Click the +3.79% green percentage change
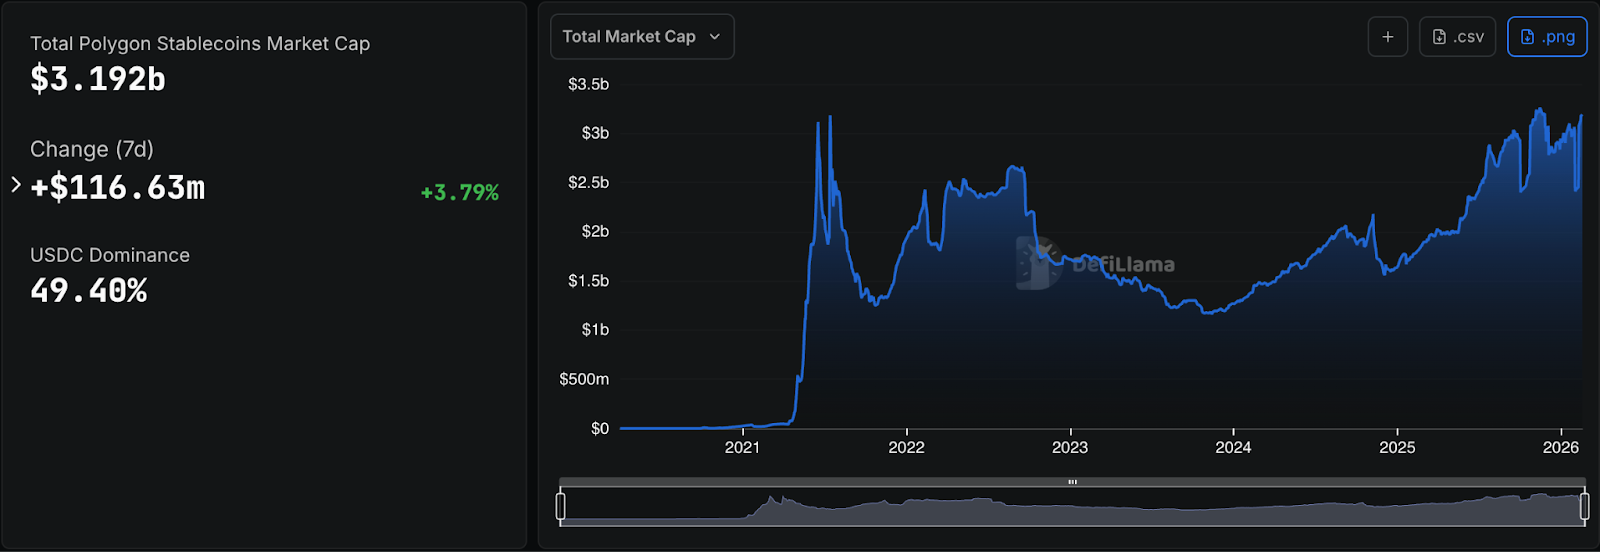 pyautogui.click(x=459, y=192)
